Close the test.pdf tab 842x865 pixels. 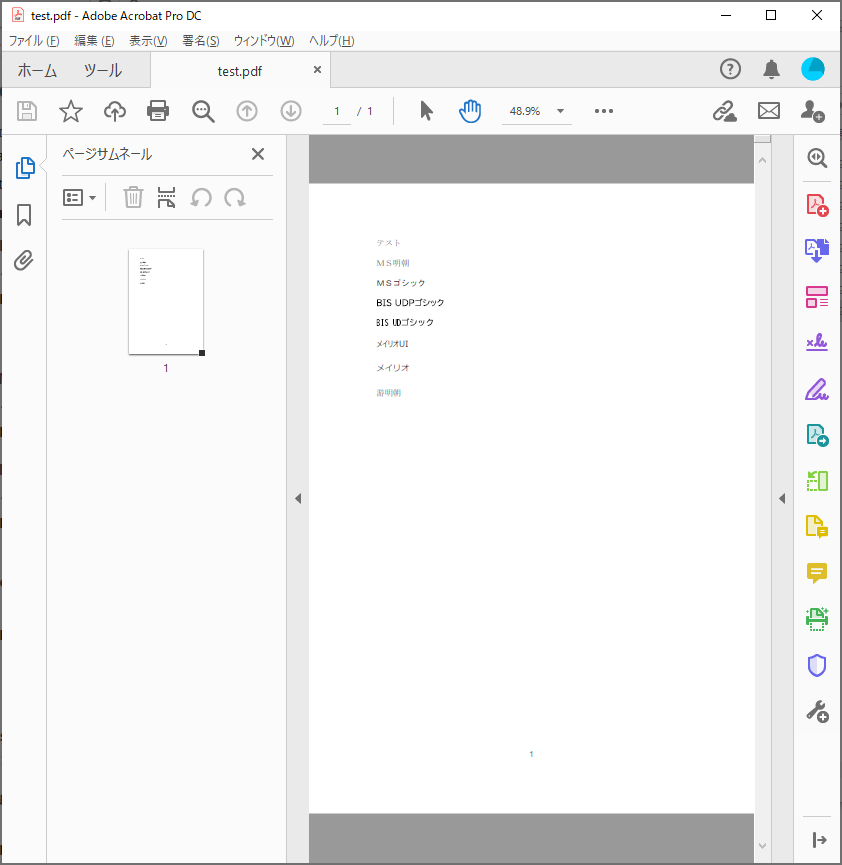click(x=317, y=70)
